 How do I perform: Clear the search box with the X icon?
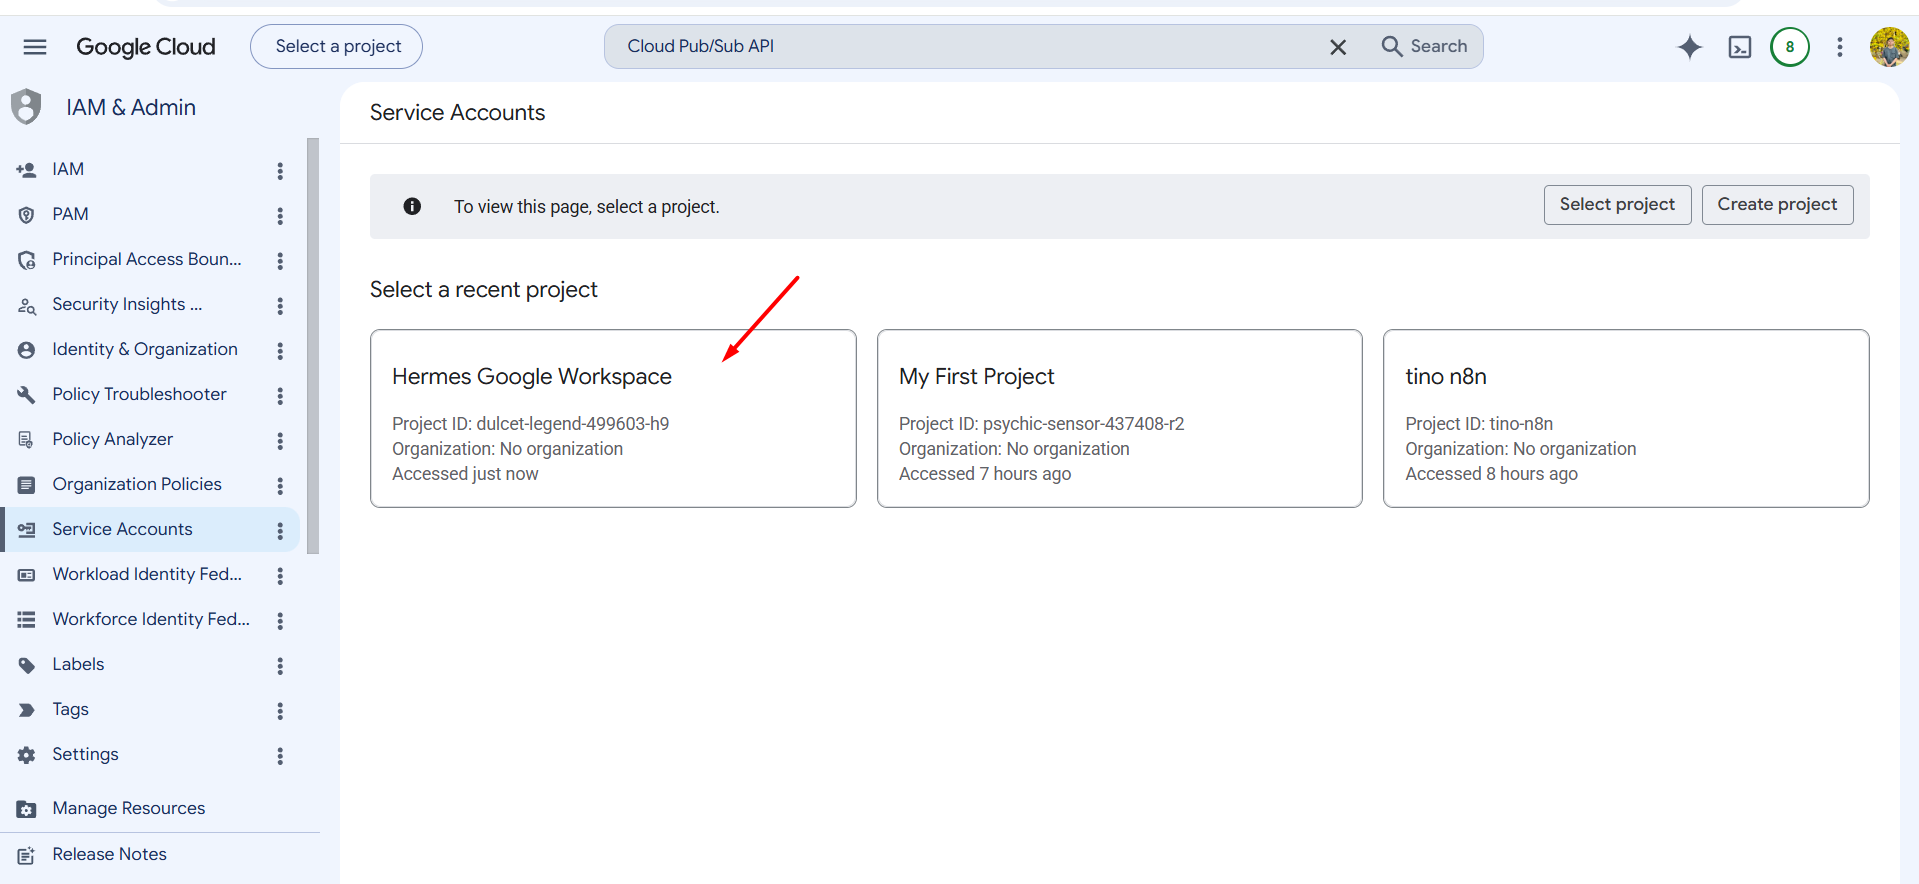(x=1338, y=47)
